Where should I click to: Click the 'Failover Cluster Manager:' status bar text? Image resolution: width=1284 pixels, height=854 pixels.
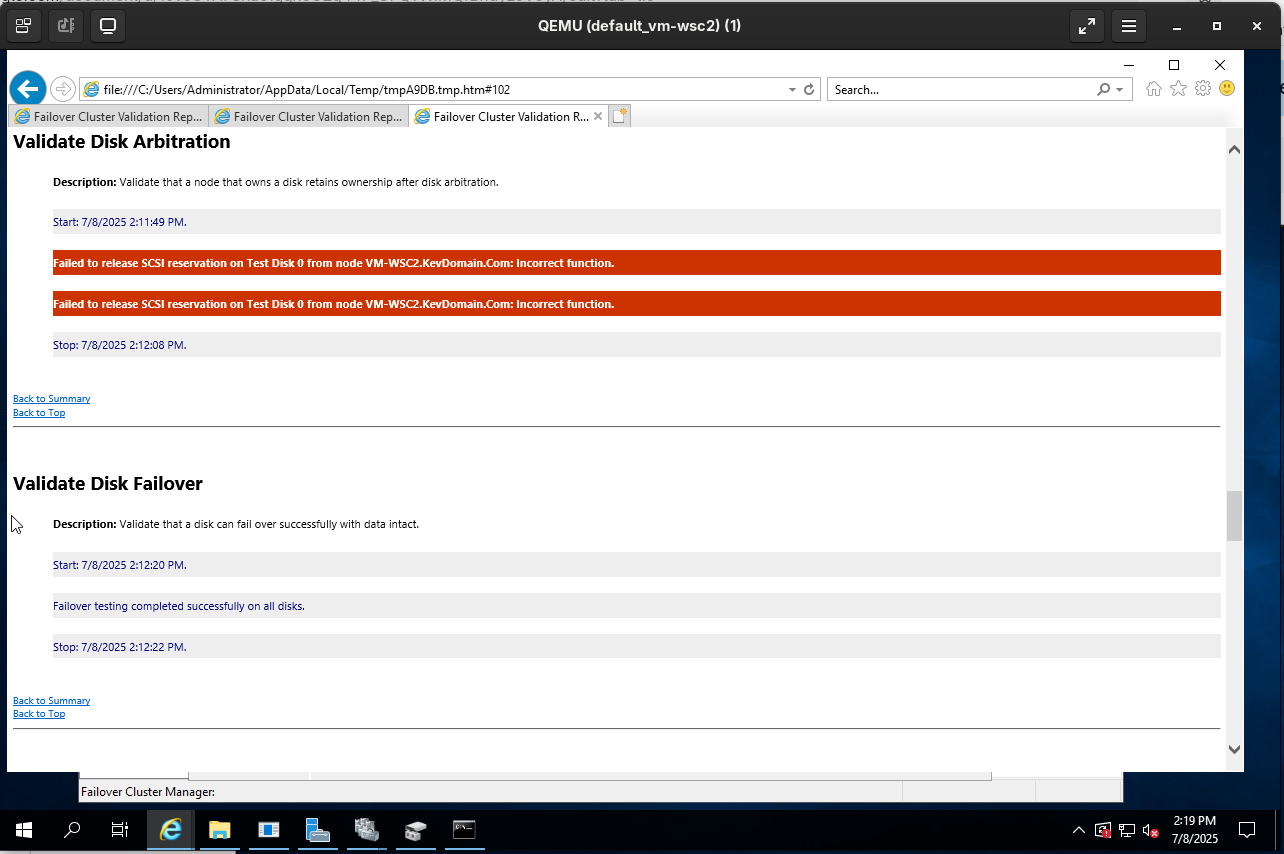(148, 792)
